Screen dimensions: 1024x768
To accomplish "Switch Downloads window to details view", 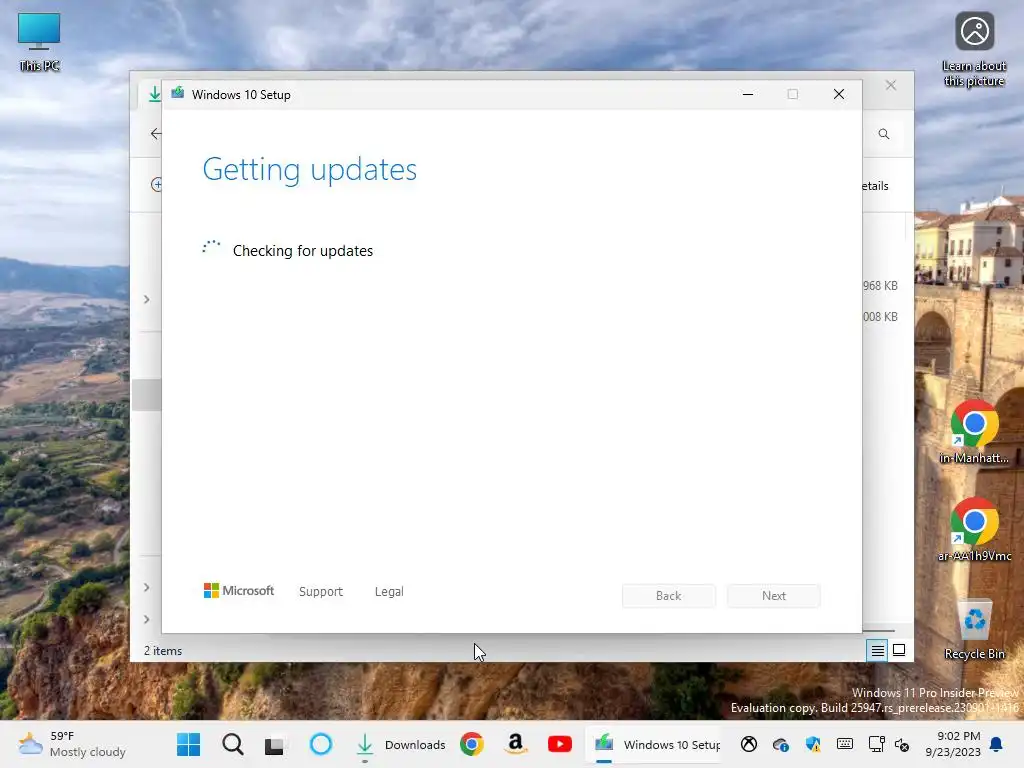I will (x=877, y=650).
